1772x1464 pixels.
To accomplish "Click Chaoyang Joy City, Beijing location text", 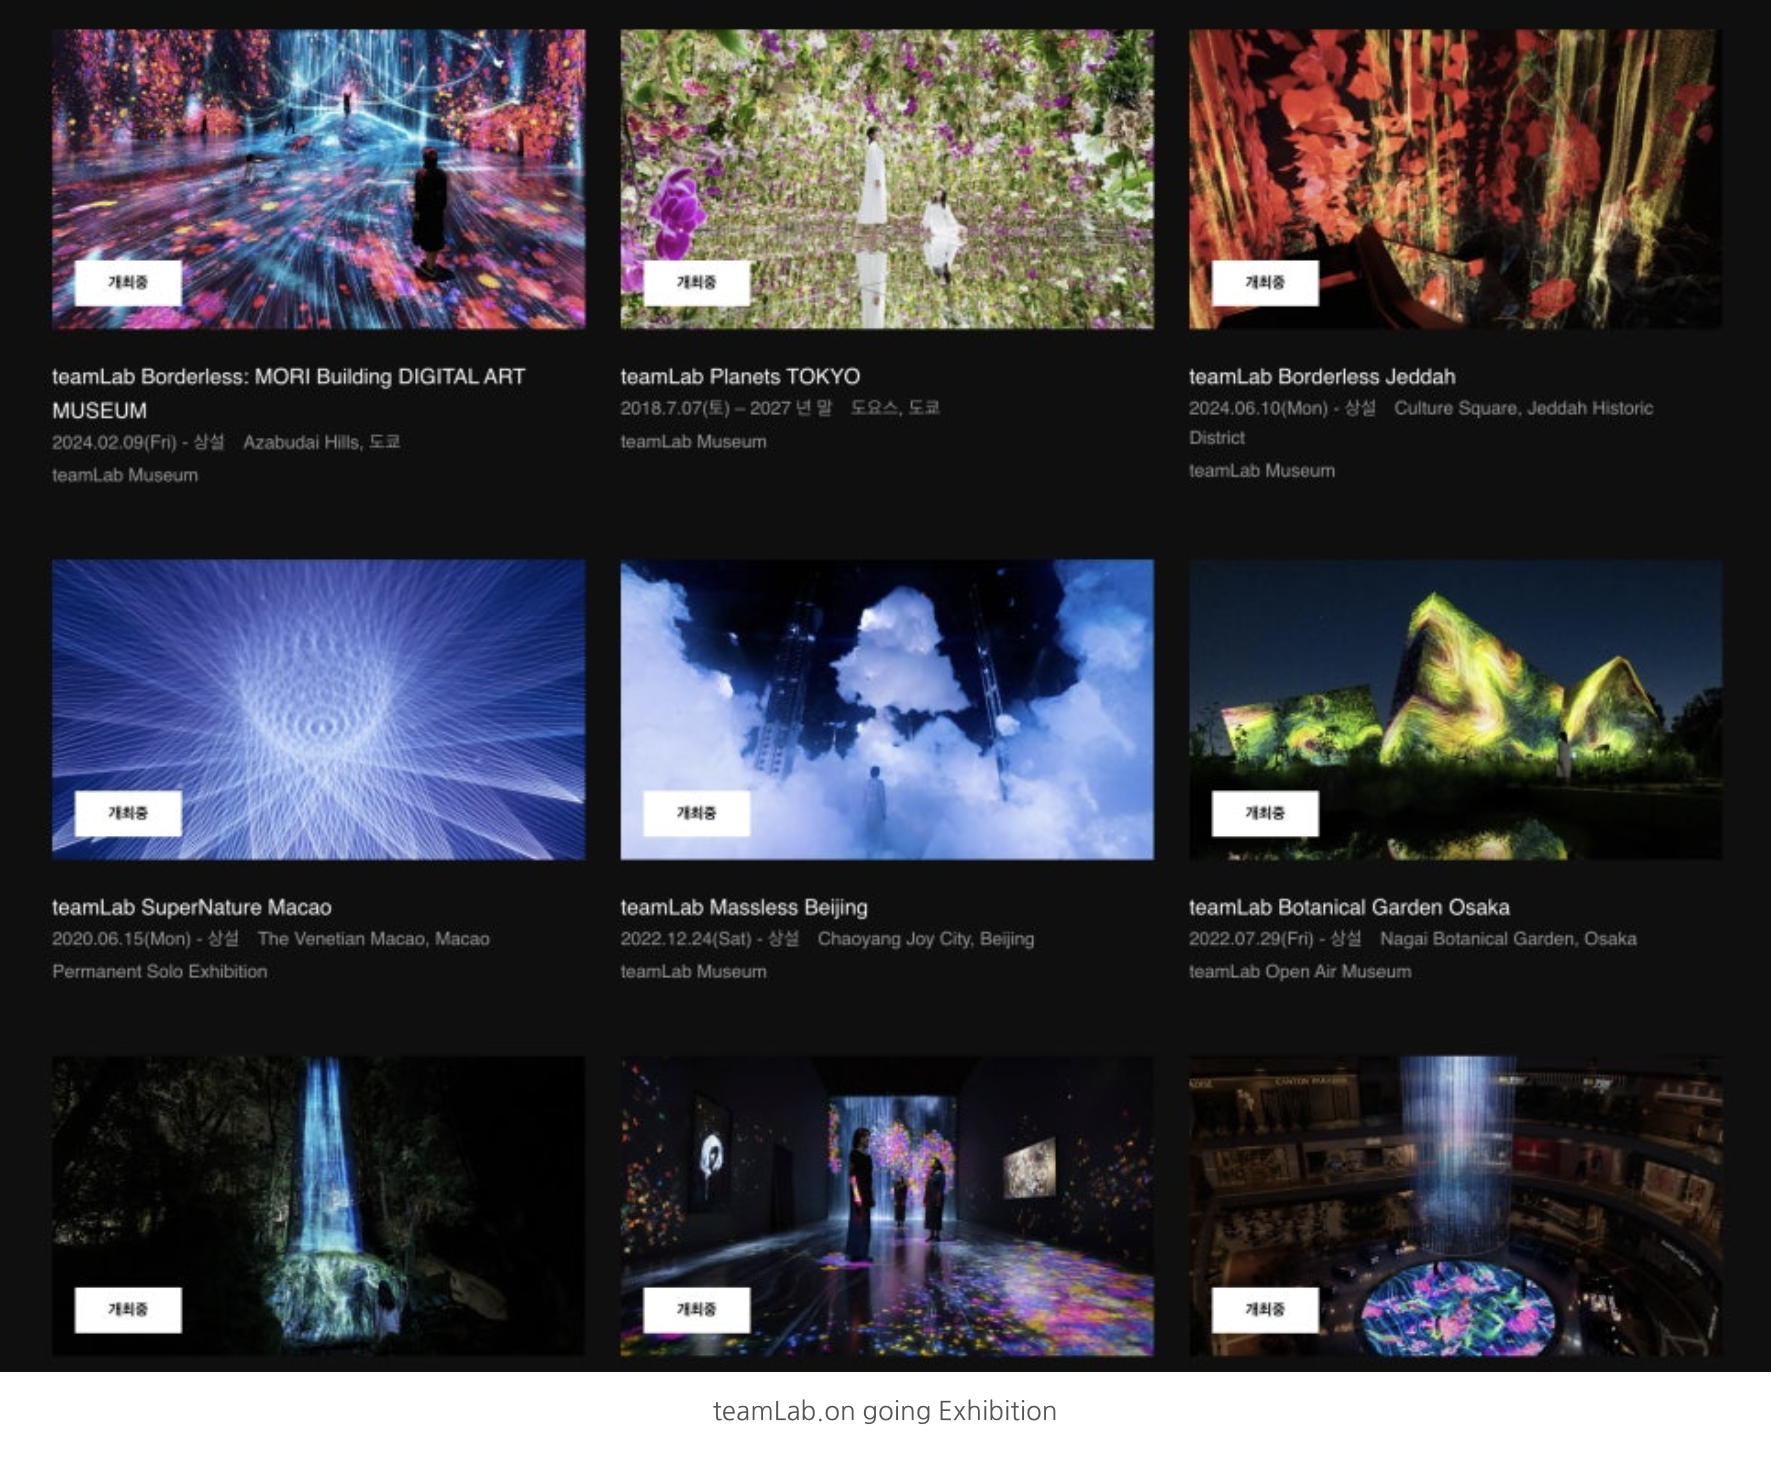I will (x=926, y=939).
